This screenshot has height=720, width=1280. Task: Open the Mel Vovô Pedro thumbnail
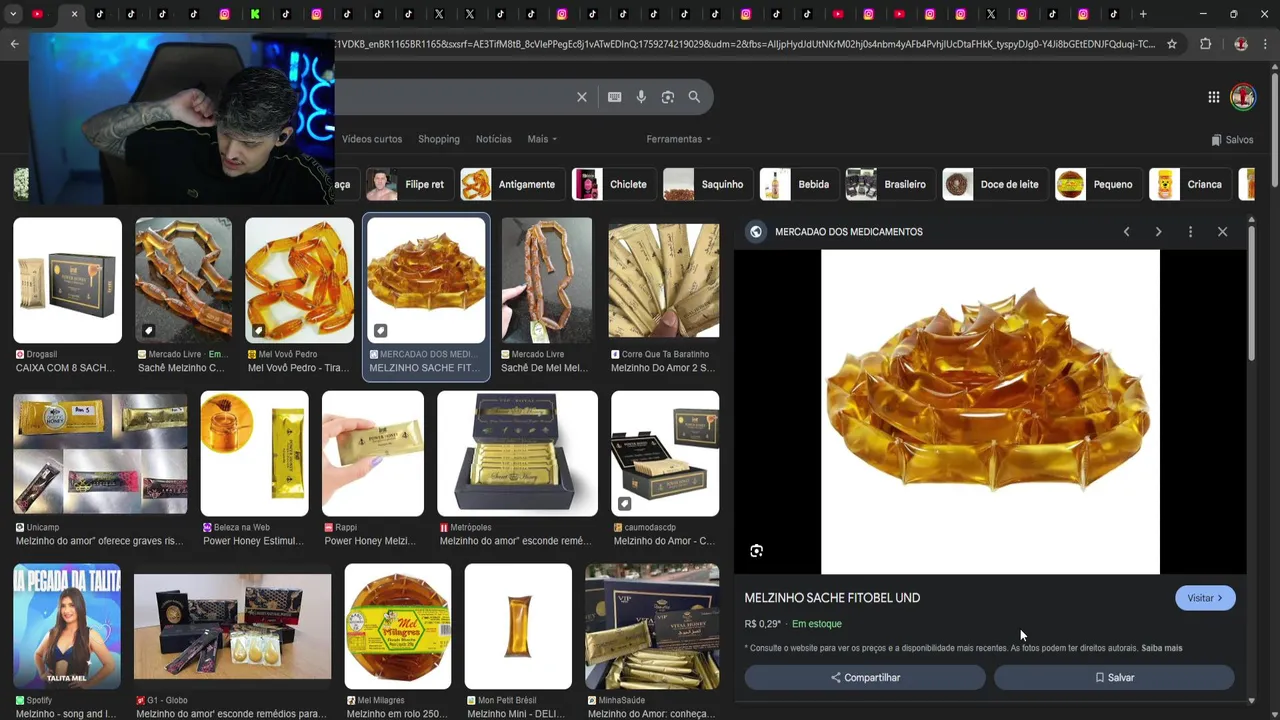pos(299,280)
